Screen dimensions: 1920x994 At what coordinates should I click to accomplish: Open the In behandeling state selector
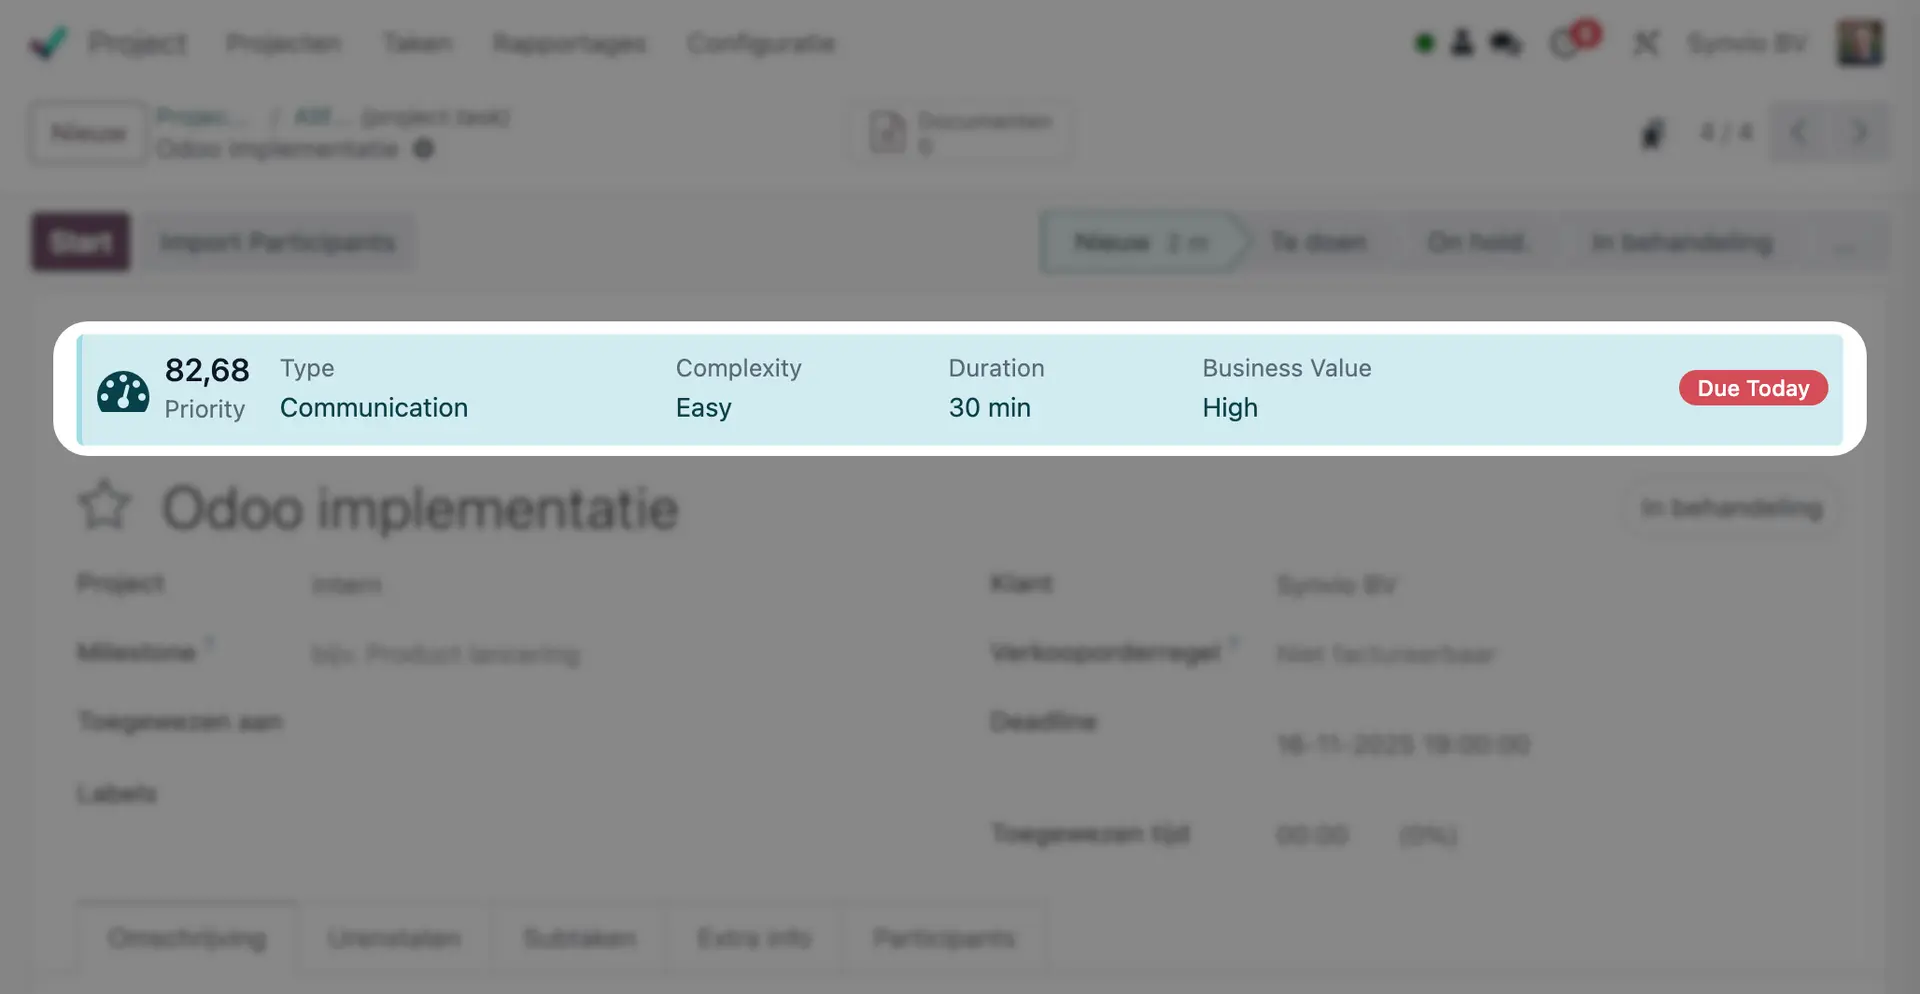pos(1732,508)
